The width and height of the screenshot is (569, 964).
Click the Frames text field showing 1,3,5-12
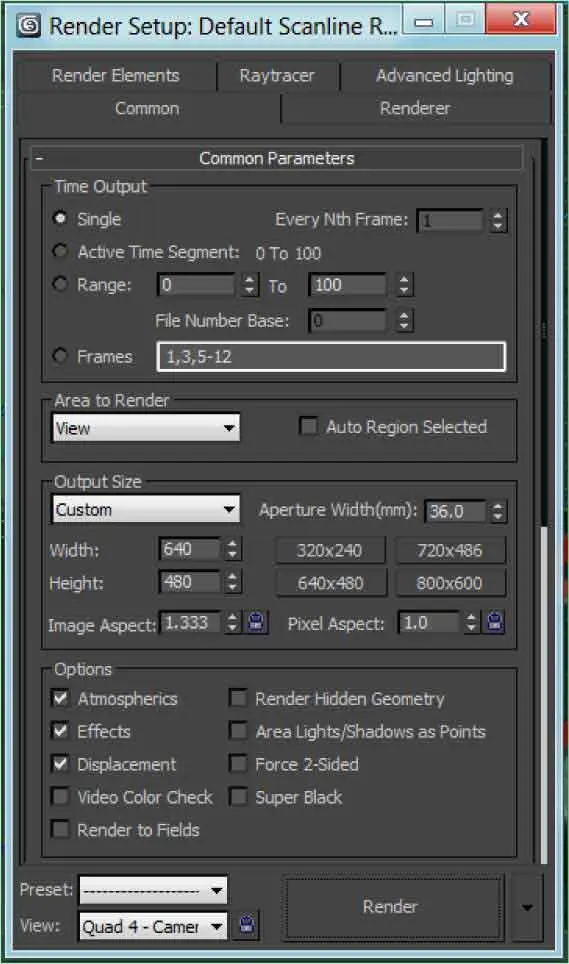click(331, 357)
